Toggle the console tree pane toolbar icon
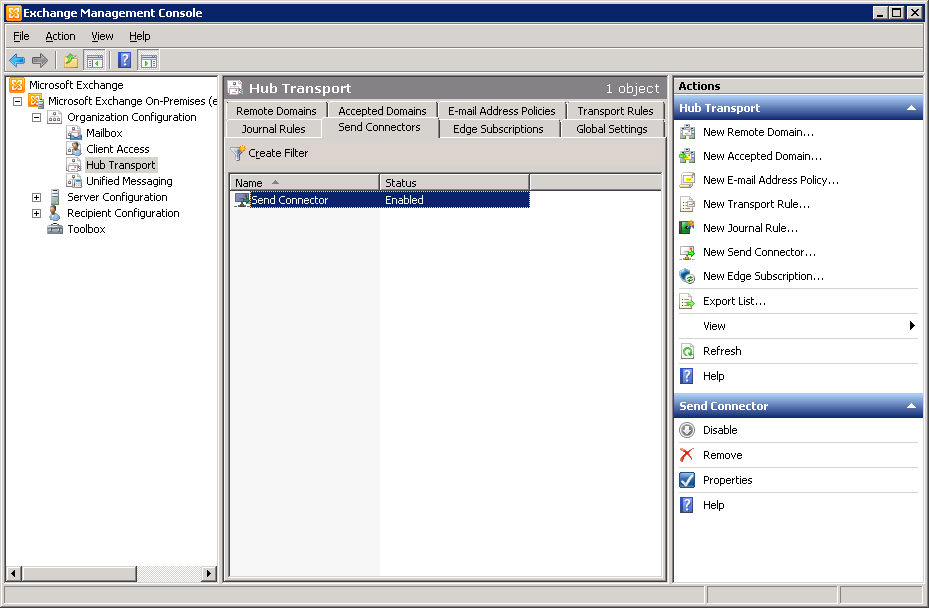929x608 pixels. [x=95, y=60]
